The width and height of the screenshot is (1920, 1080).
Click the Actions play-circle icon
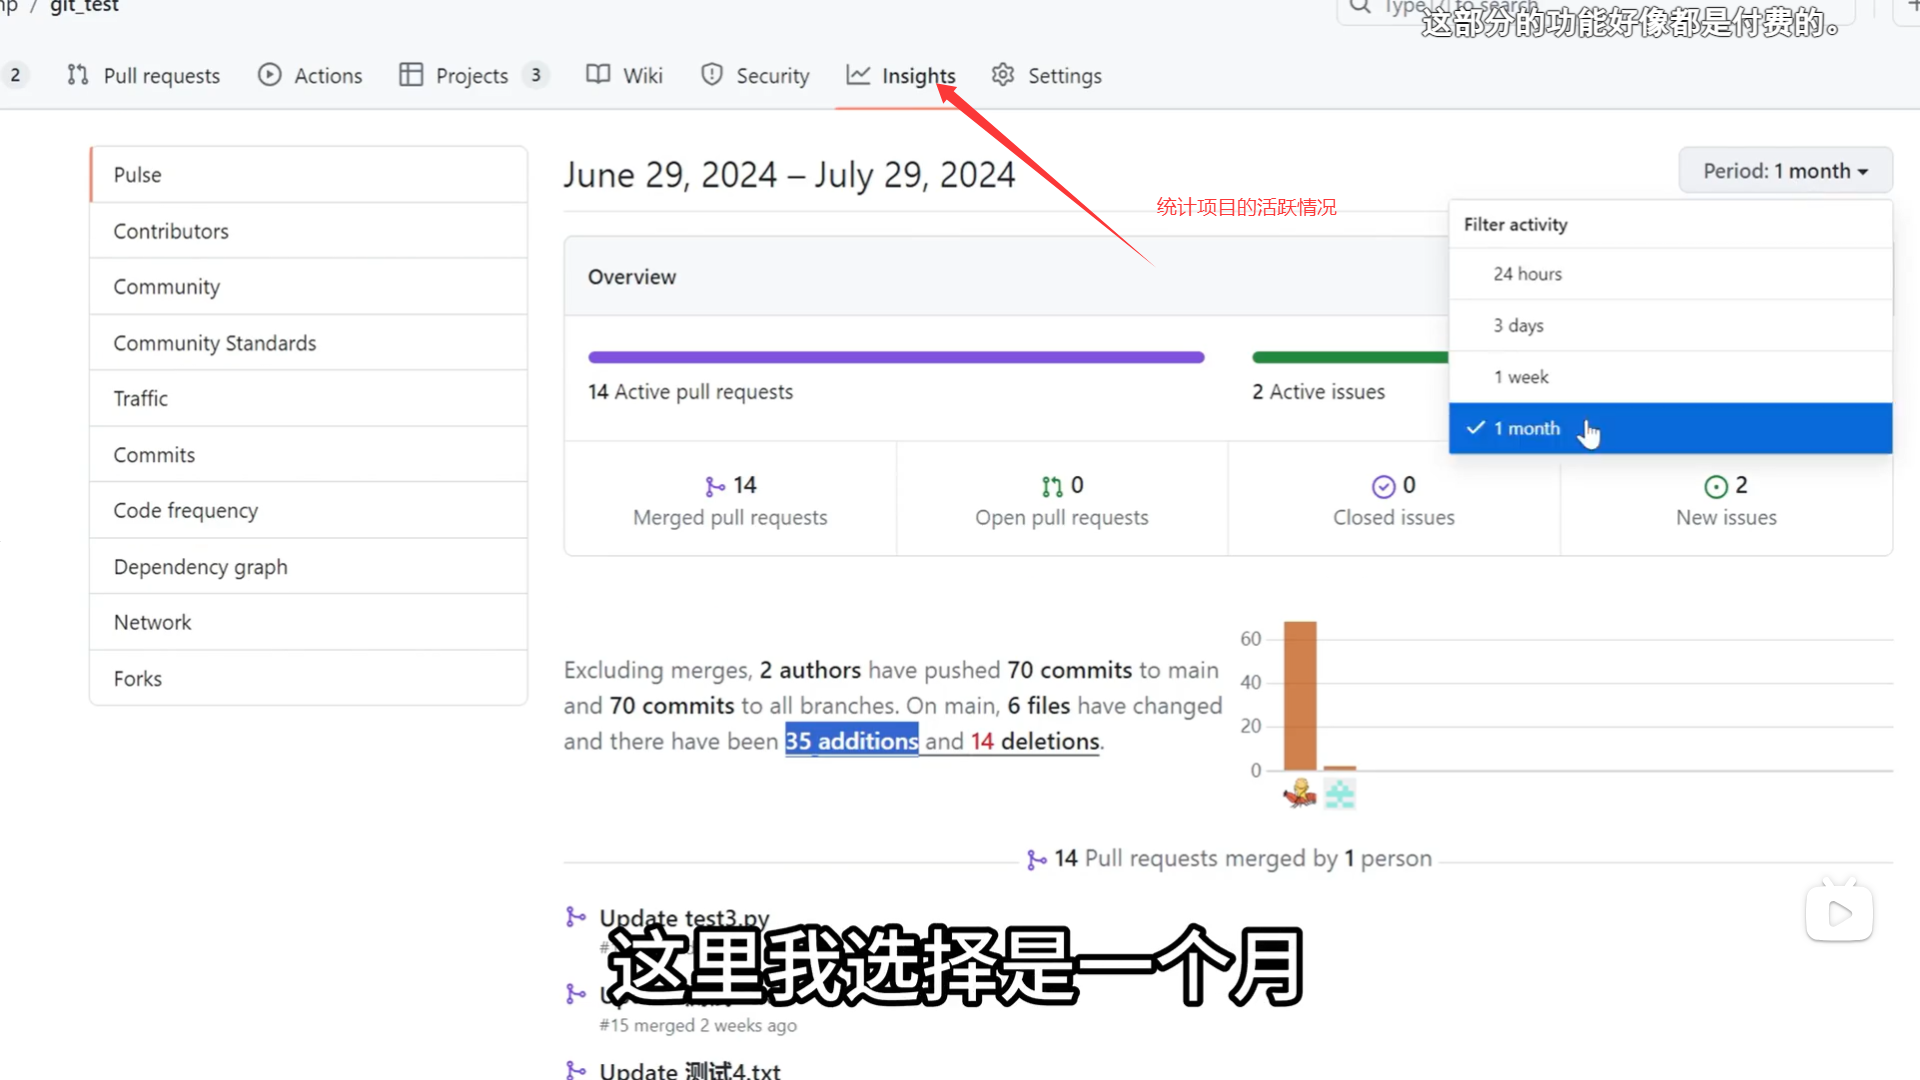click(x=269, y=75)
